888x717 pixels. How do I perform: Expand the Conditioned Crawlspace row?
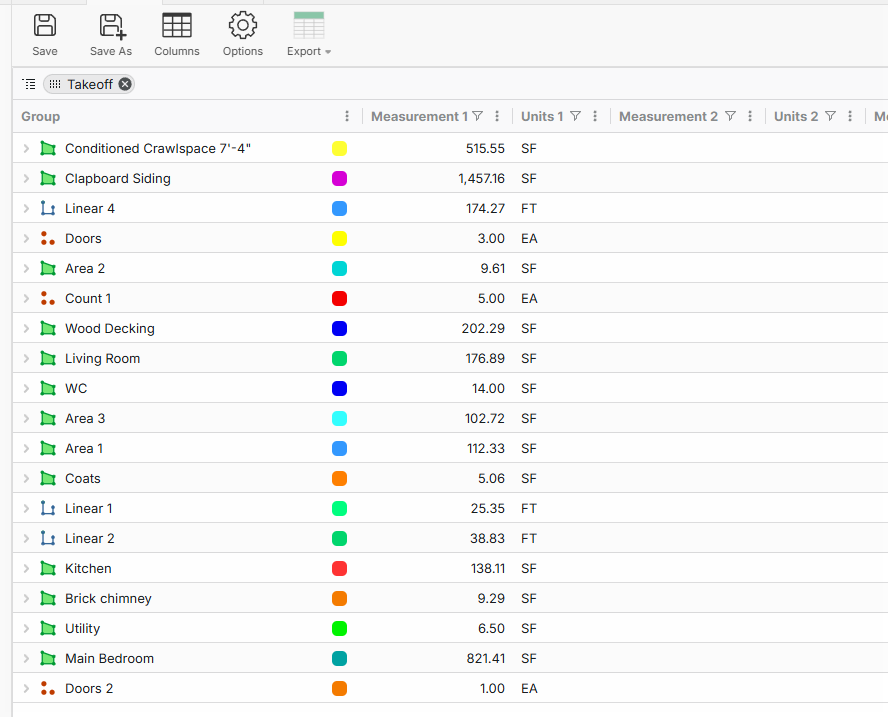[x=26, y=148]
